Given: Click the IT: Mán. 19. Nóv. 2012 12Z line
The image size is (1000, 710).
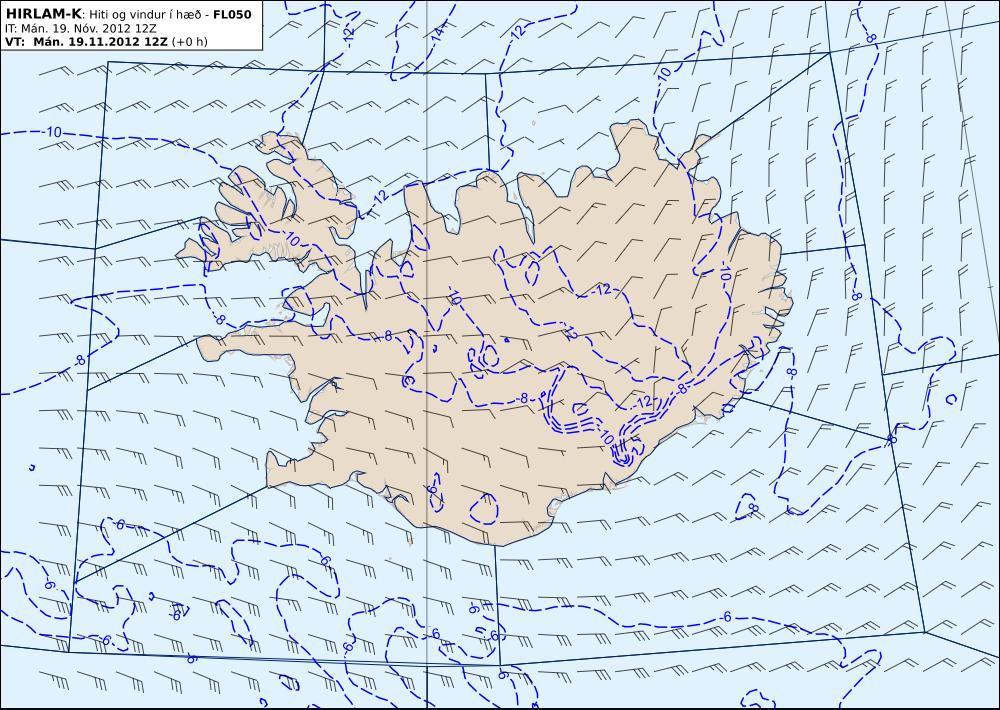Looking at the screenshot, I should [x=80, y=29].
